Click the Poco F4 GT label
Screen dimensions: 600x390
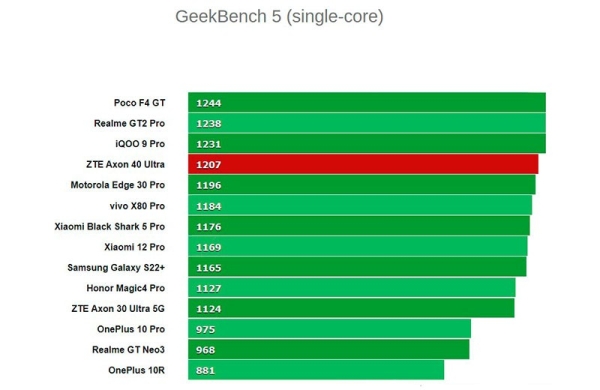pyautogui.click(x=139, y=103)
